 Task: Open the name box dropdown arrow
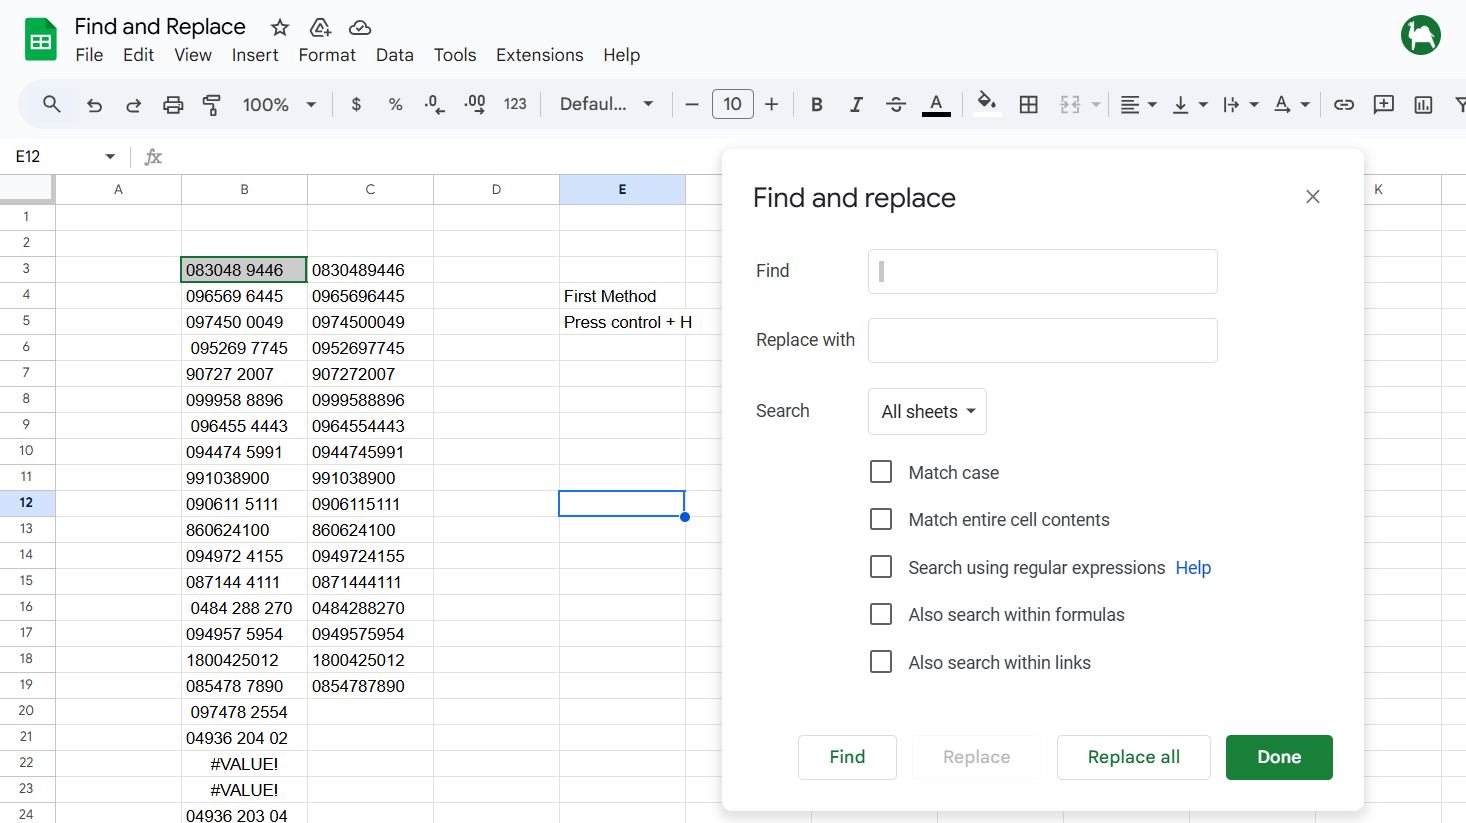point(110,156)
